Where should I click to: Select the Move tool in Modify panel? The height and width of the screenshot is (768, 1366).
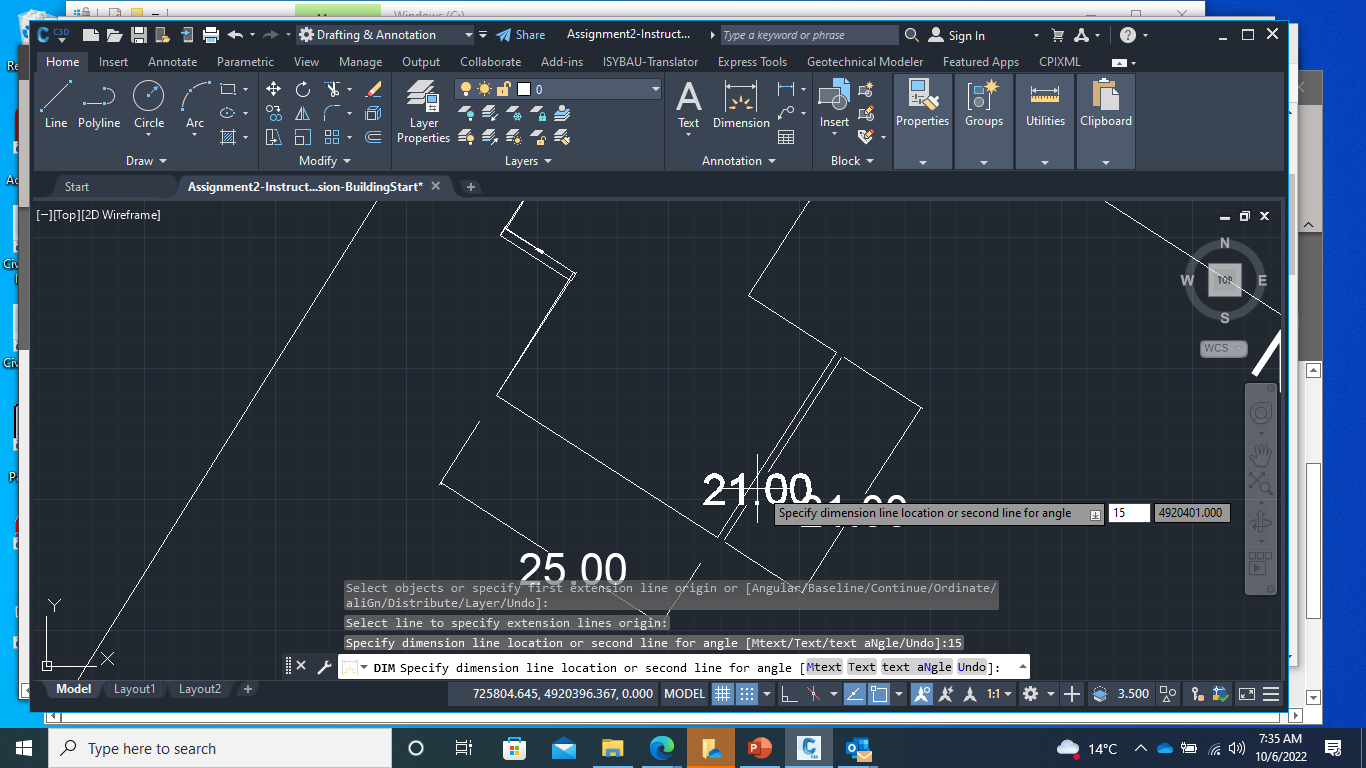pyautogui.click(x=273, y=88)
